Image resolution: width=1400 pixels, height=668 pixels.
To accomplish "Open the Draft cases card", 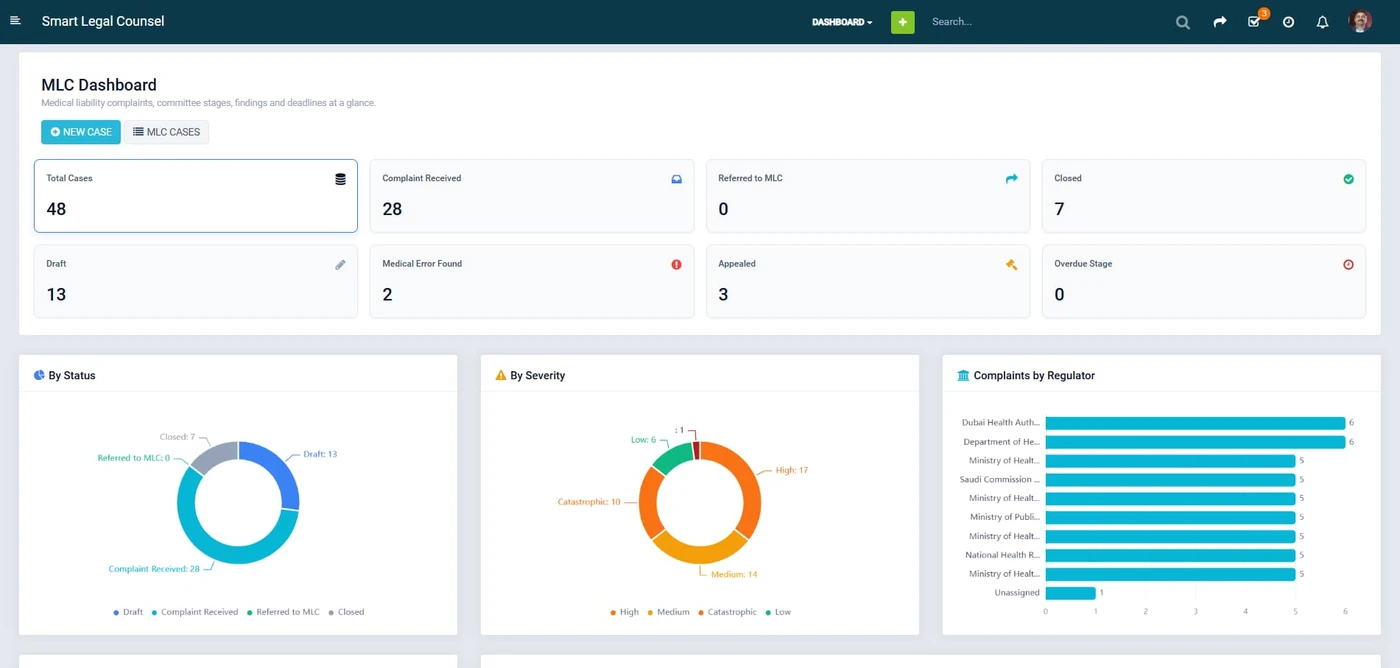I will (196, 282).
